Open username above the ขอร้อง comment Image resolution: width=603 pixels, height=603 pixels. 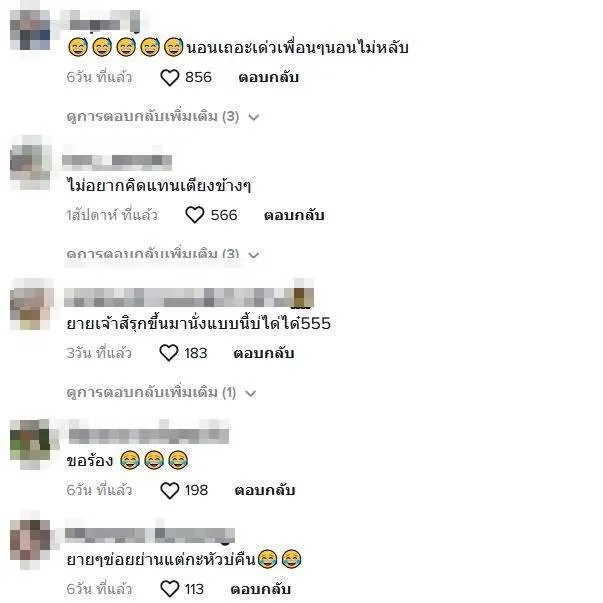(149, 435)
